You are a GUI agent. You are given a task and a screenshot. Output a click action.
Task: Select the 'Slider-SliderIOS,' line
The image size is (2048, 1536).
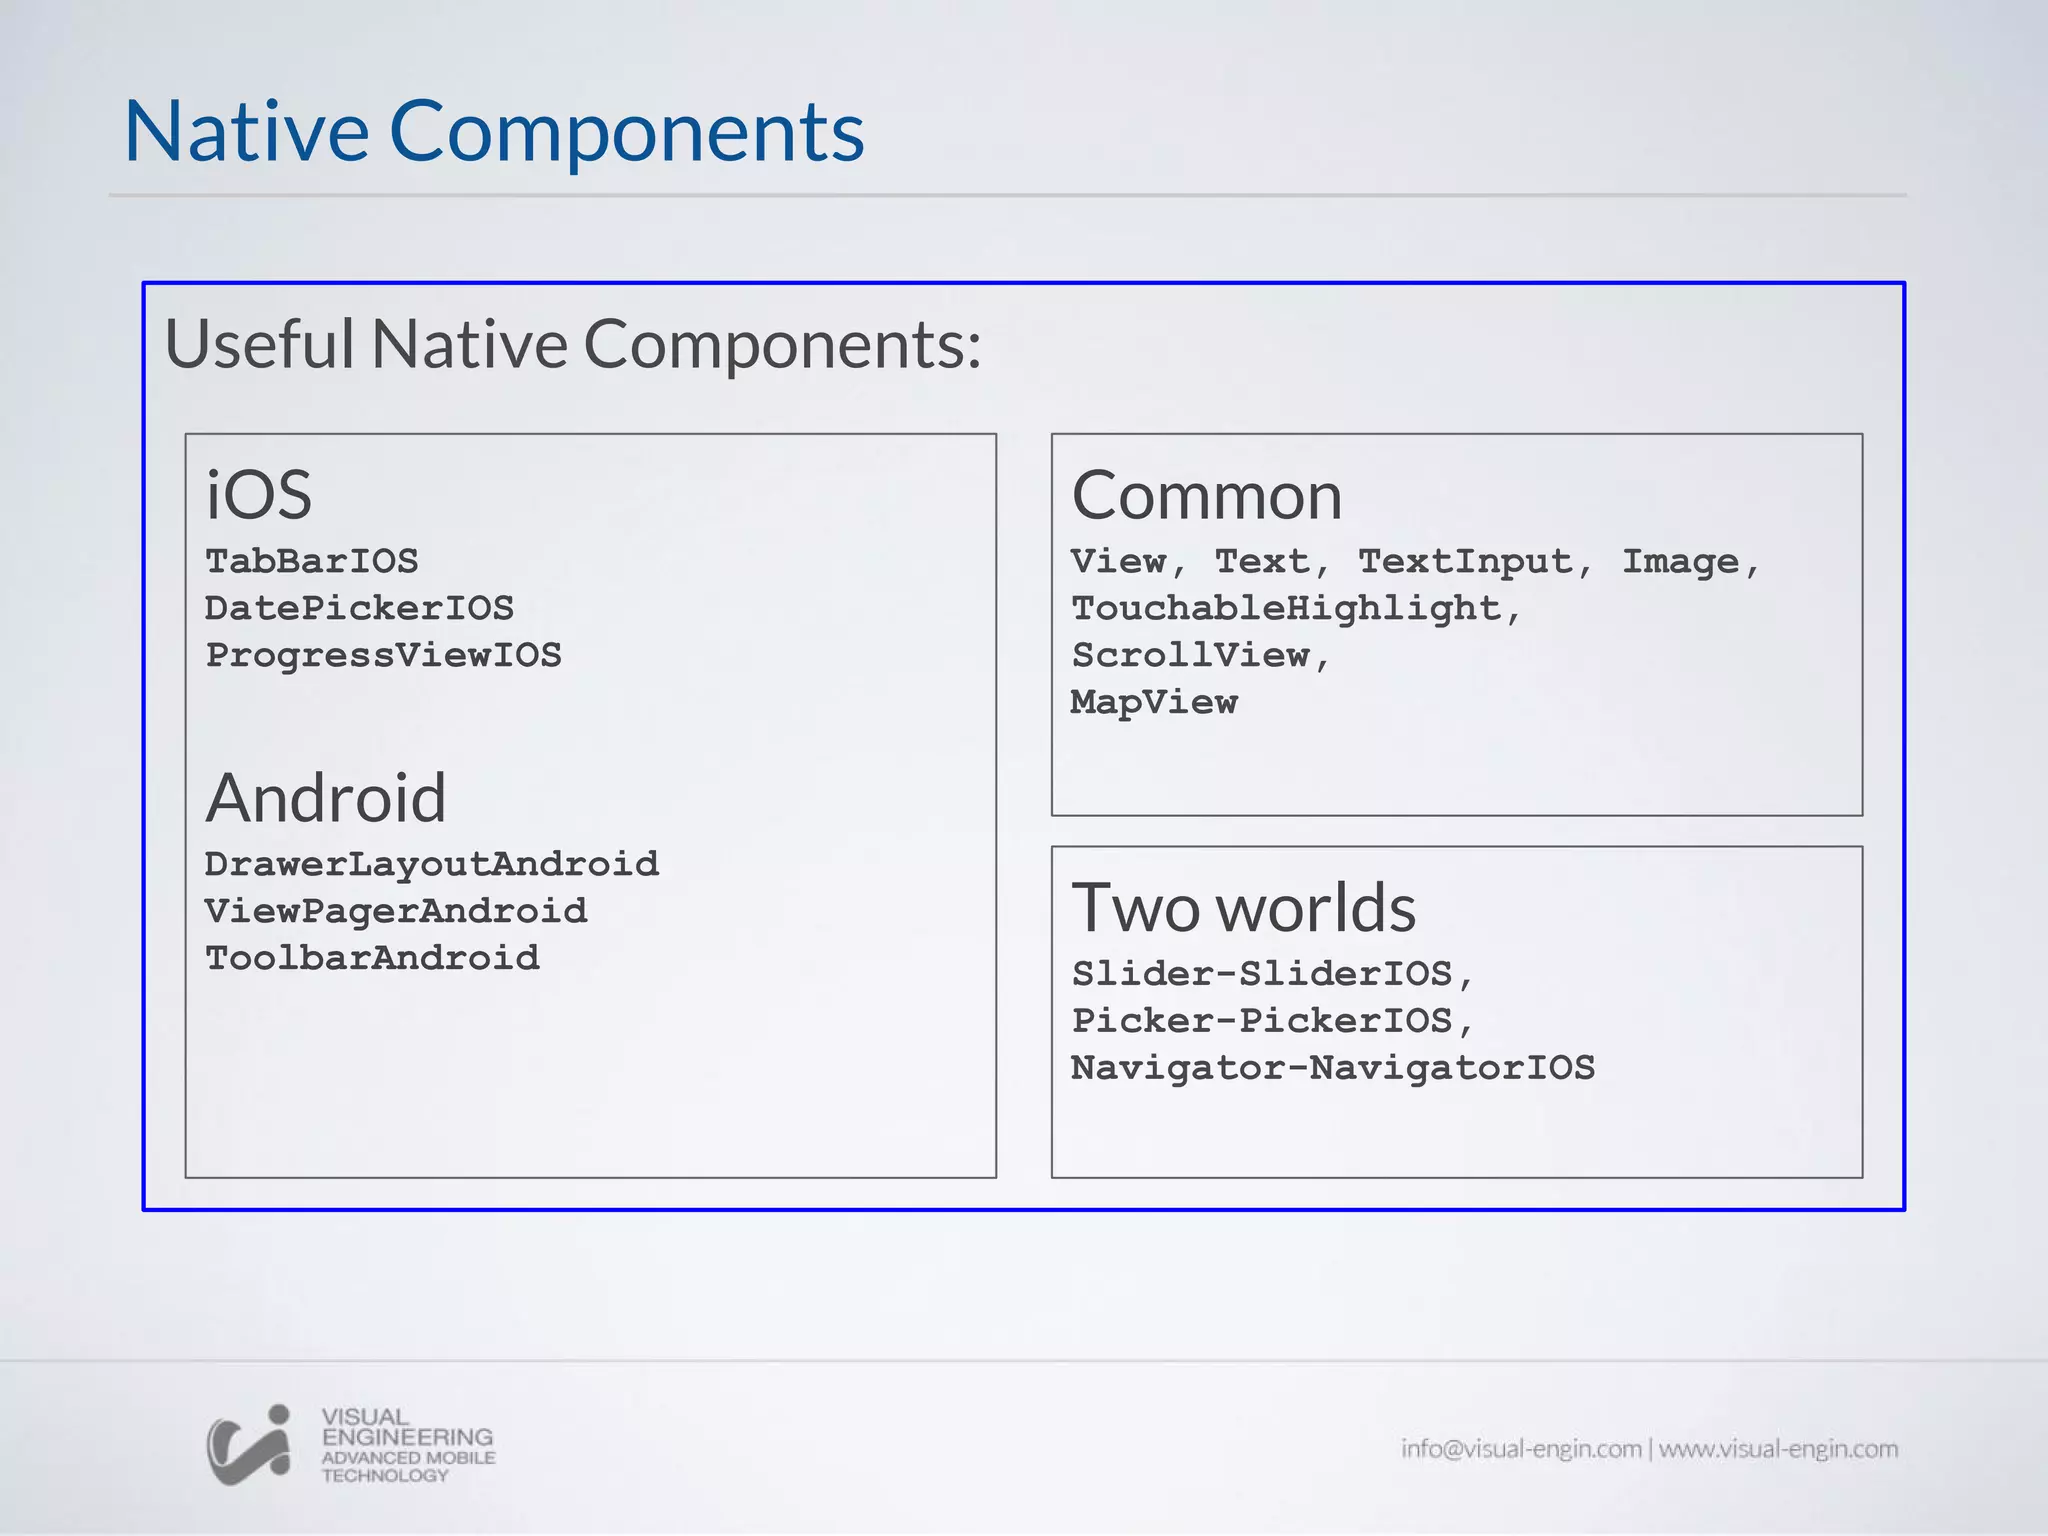(1272, 974)
